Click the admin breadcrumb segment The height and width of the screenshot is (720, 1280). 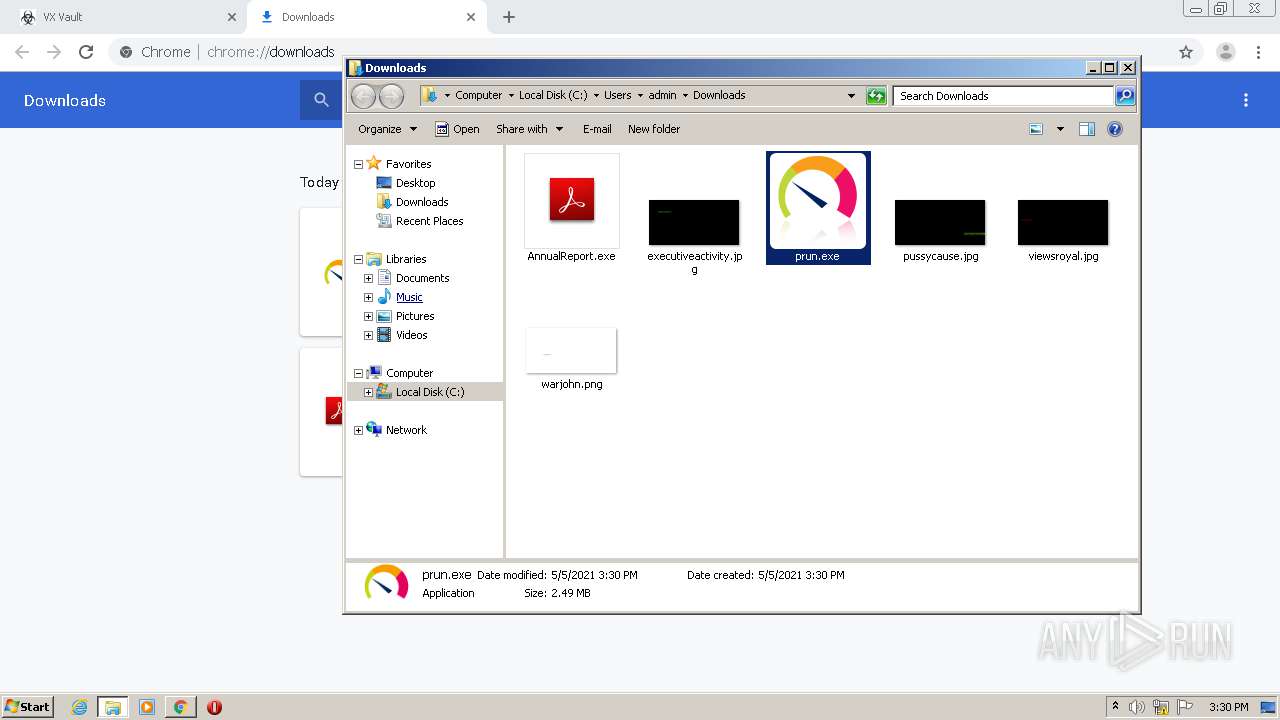coord(663,95)
